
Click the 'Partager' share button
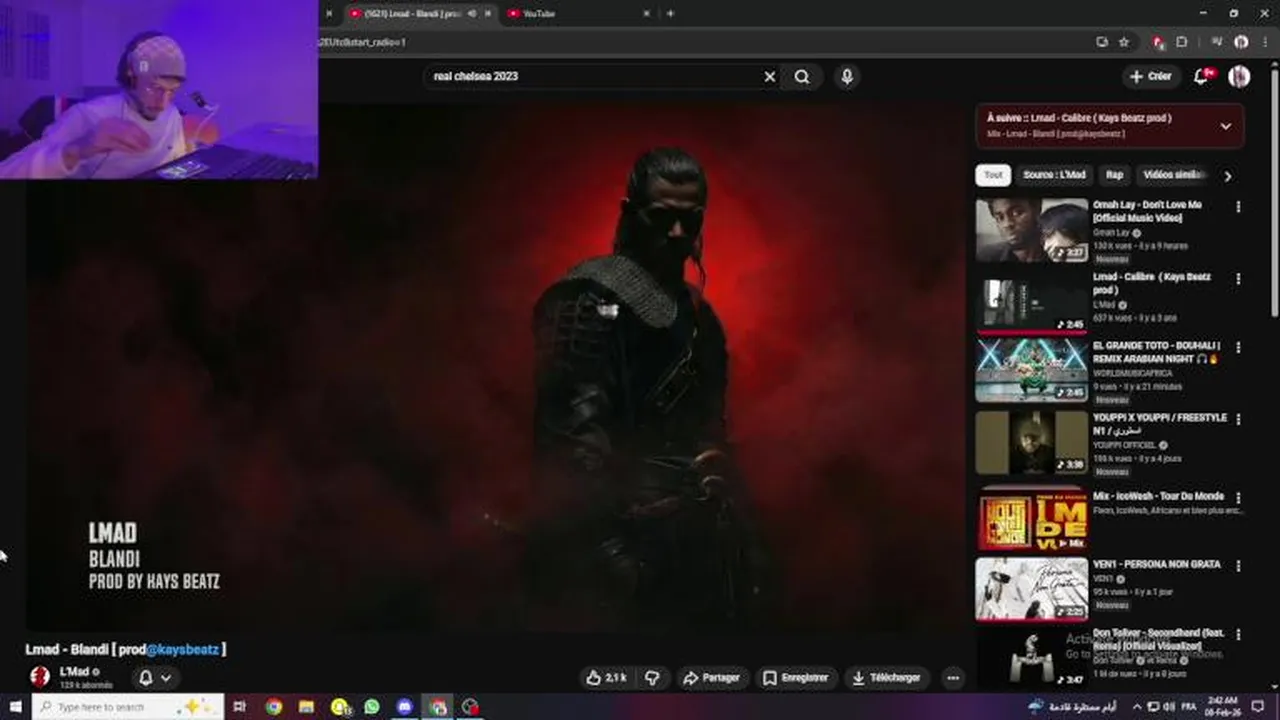(711, 678)
